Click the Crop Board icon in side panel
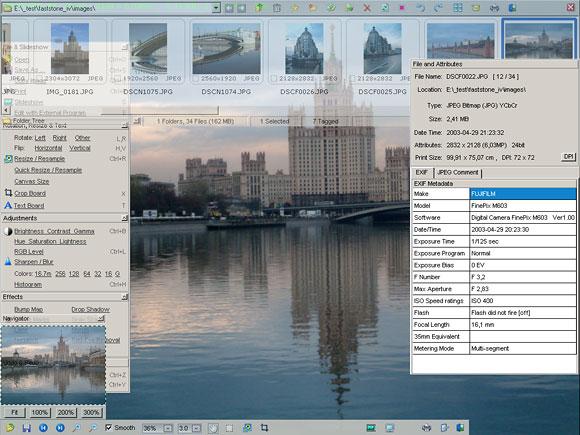This screenshot has height=435, width=580. [x=8, y=193]
